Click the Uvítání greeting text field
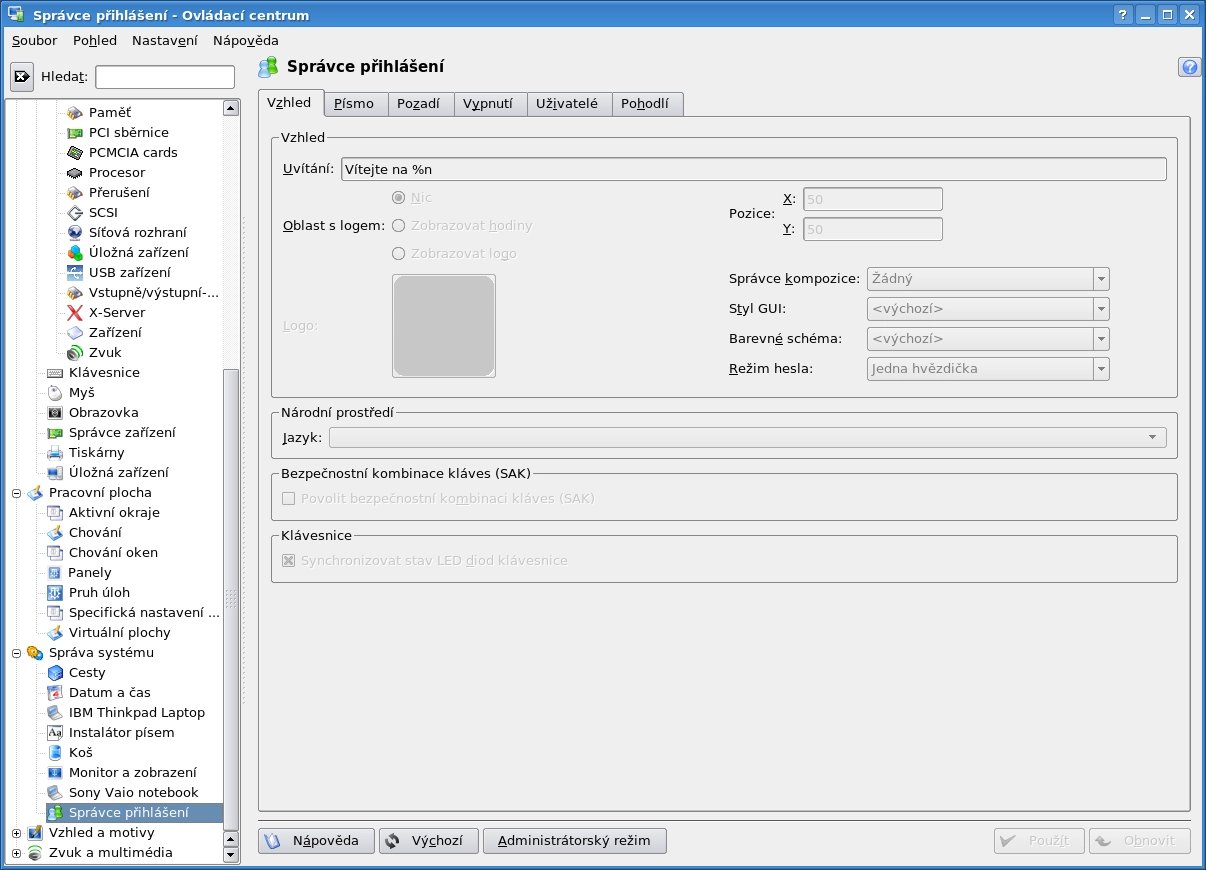The height and width of the screenshot is (870, 1206). [753, 169]
